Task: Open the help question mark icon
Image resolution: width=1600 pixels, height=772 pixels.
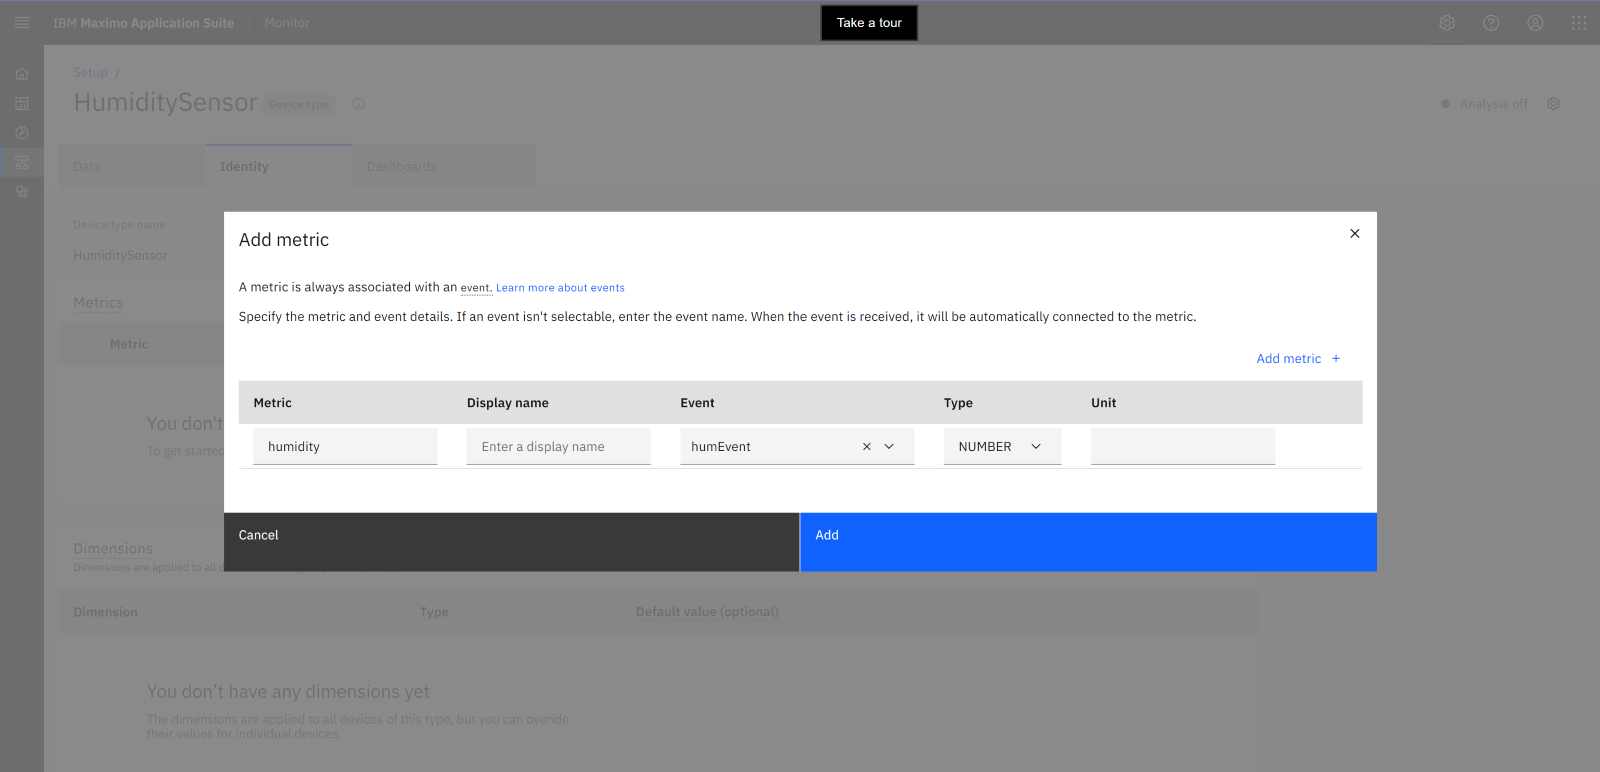Action: [1491, 23]
